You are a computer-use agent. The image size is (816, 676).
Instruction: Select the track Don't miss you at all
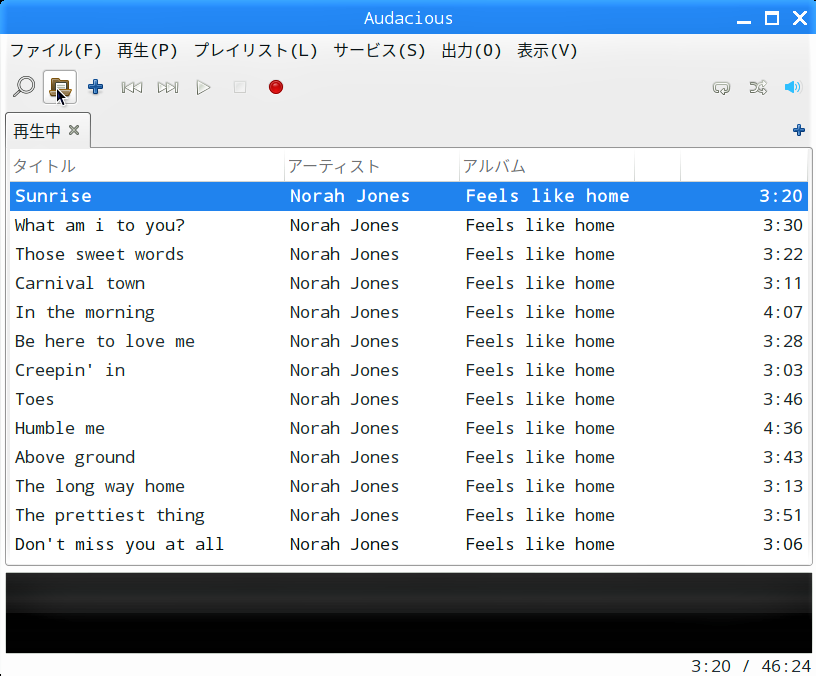409,544
